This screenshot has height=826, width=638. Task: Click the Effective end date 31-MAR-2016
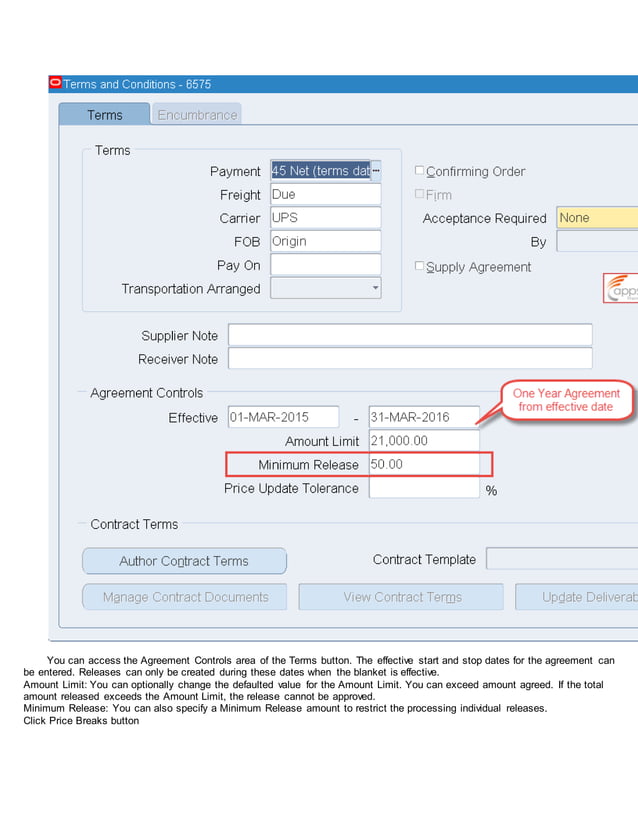(424, 417)
